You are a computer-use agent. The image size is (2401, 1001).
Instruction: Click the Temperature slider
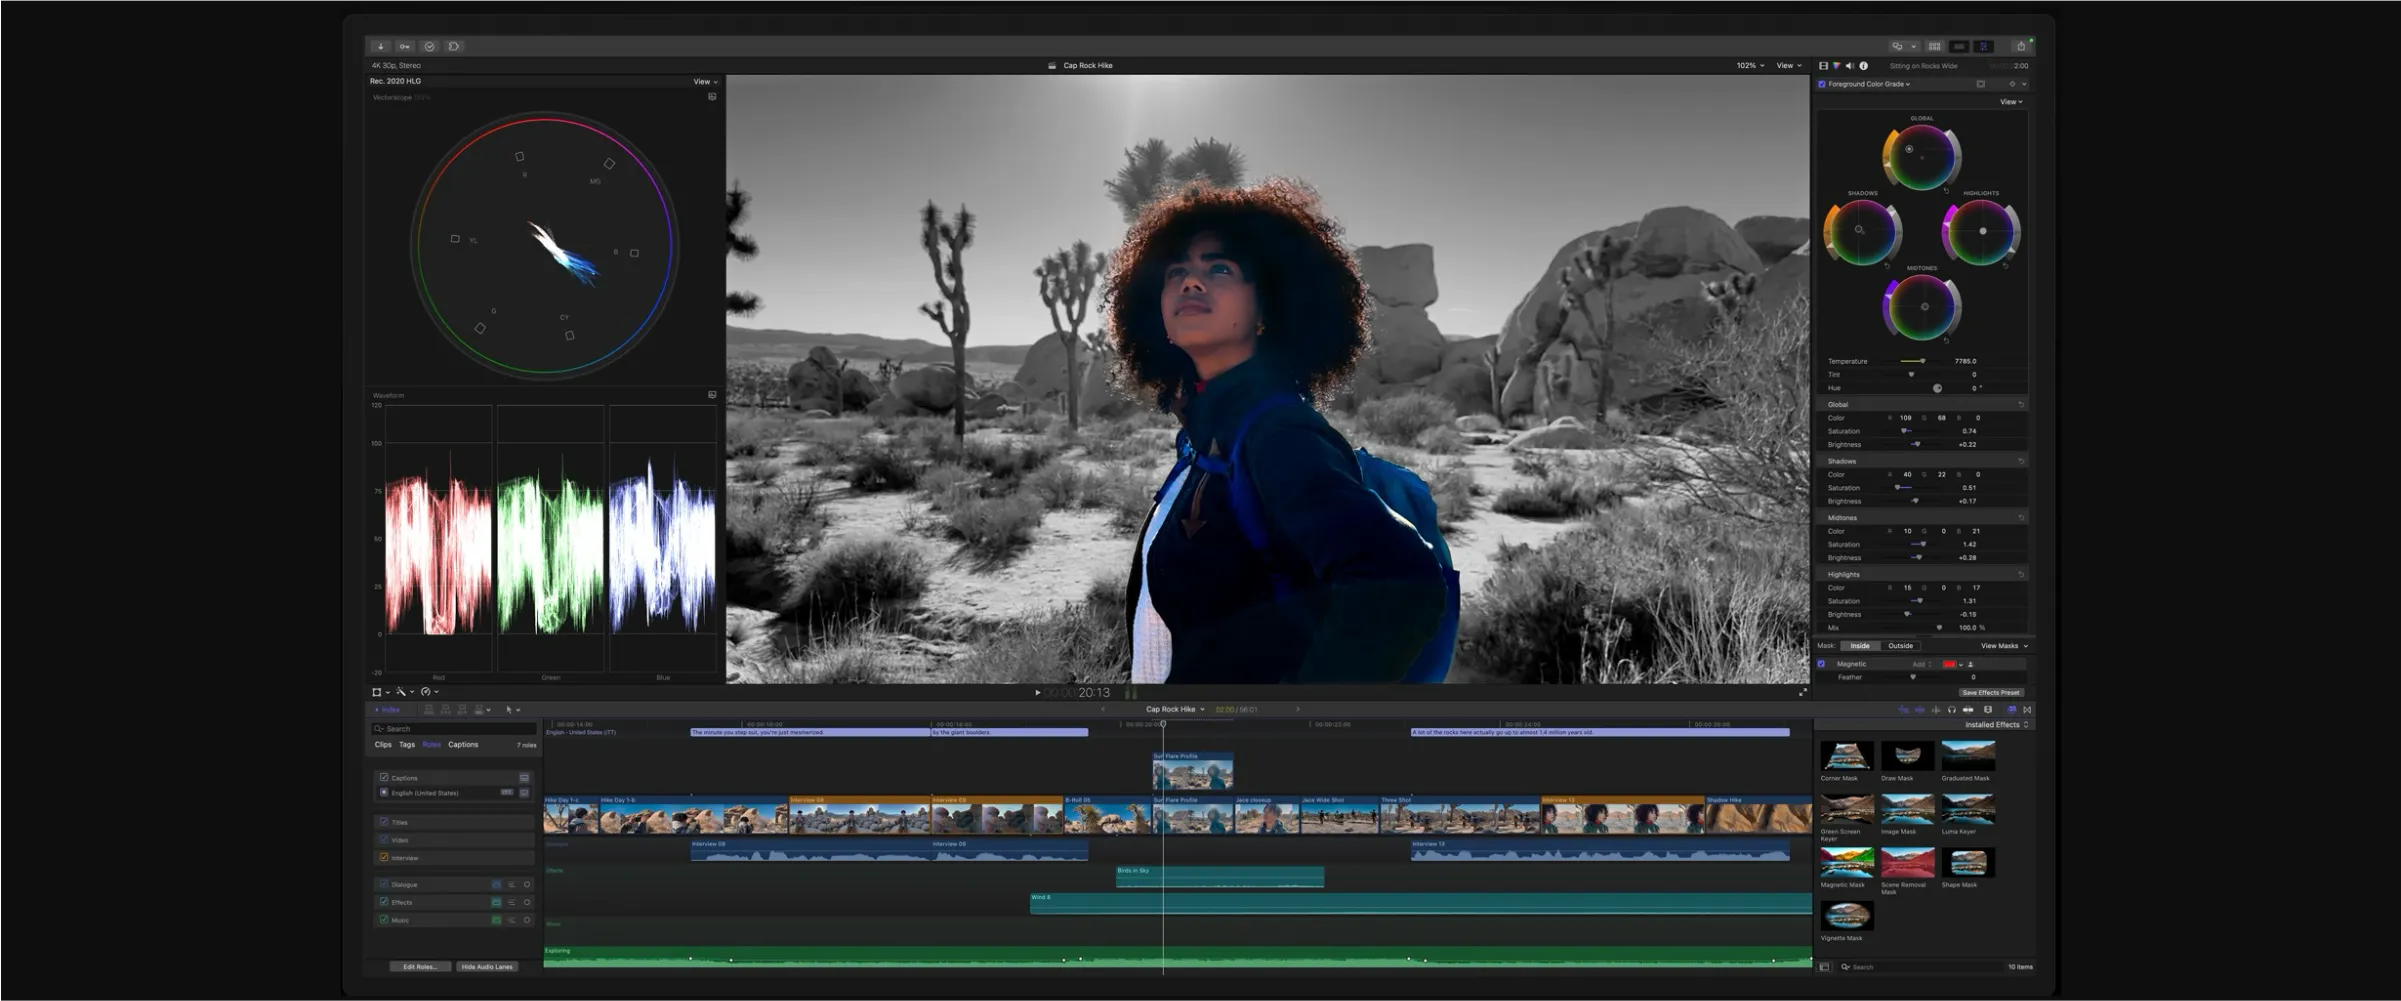pyautogui.click(x=1913, y=361)
